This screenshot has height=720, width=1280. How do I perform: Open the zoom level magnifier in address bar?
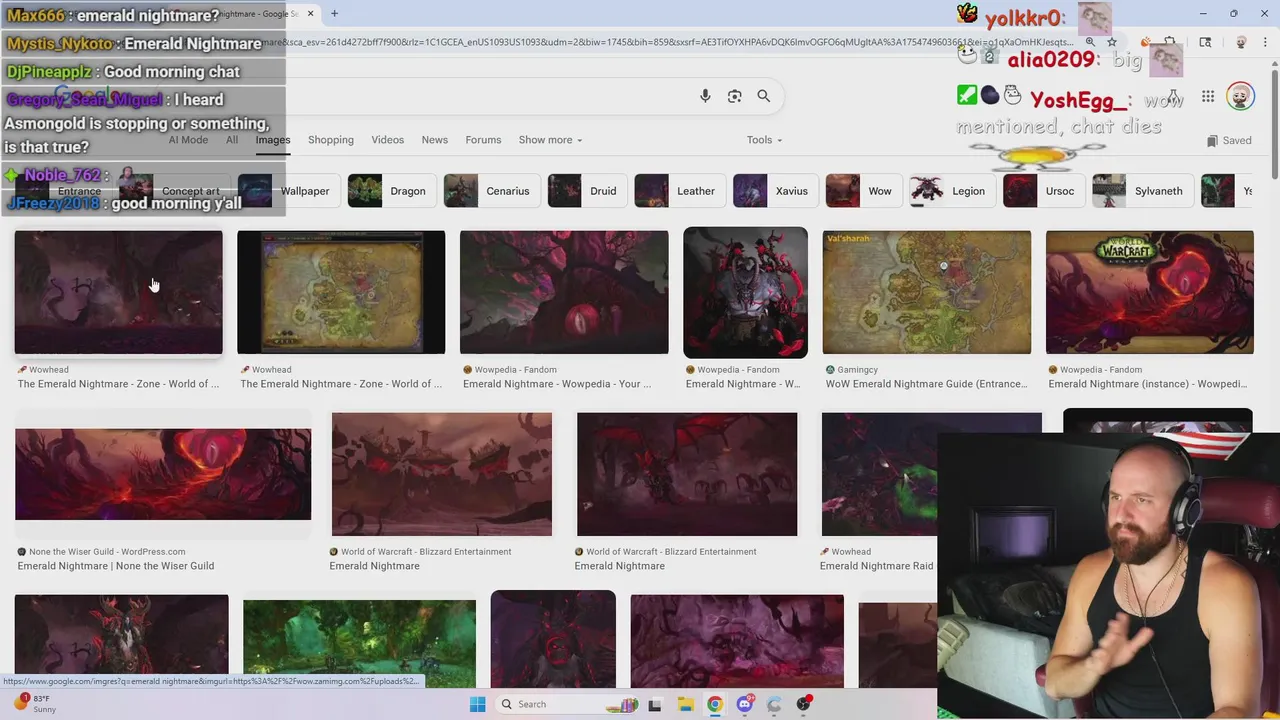coord(1090,42)
